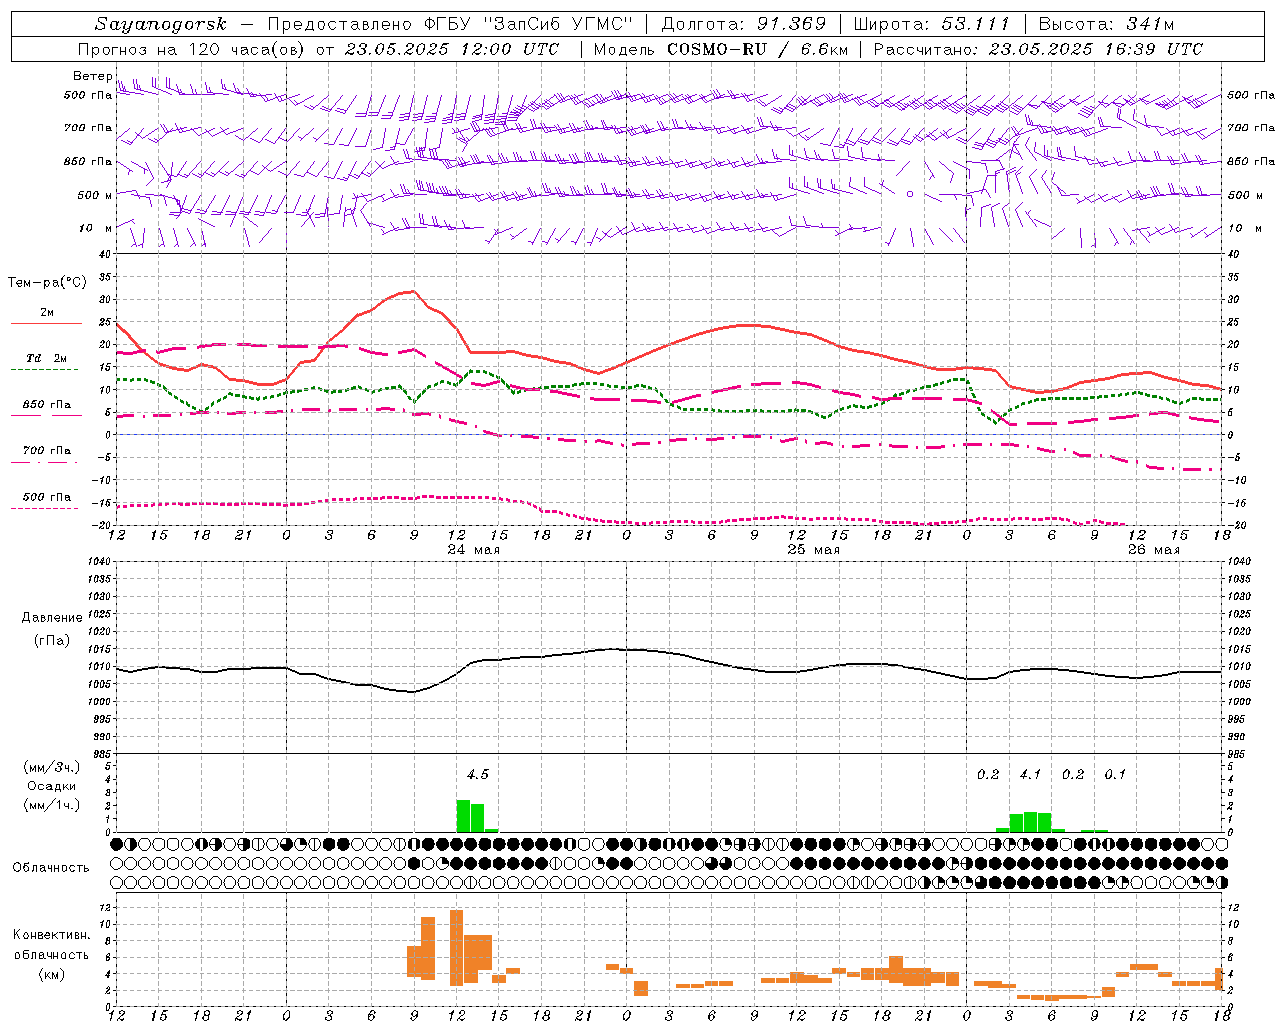Click the "25 мая" date label
This screenshot has width=1280, height=1024.
(813, 550)
